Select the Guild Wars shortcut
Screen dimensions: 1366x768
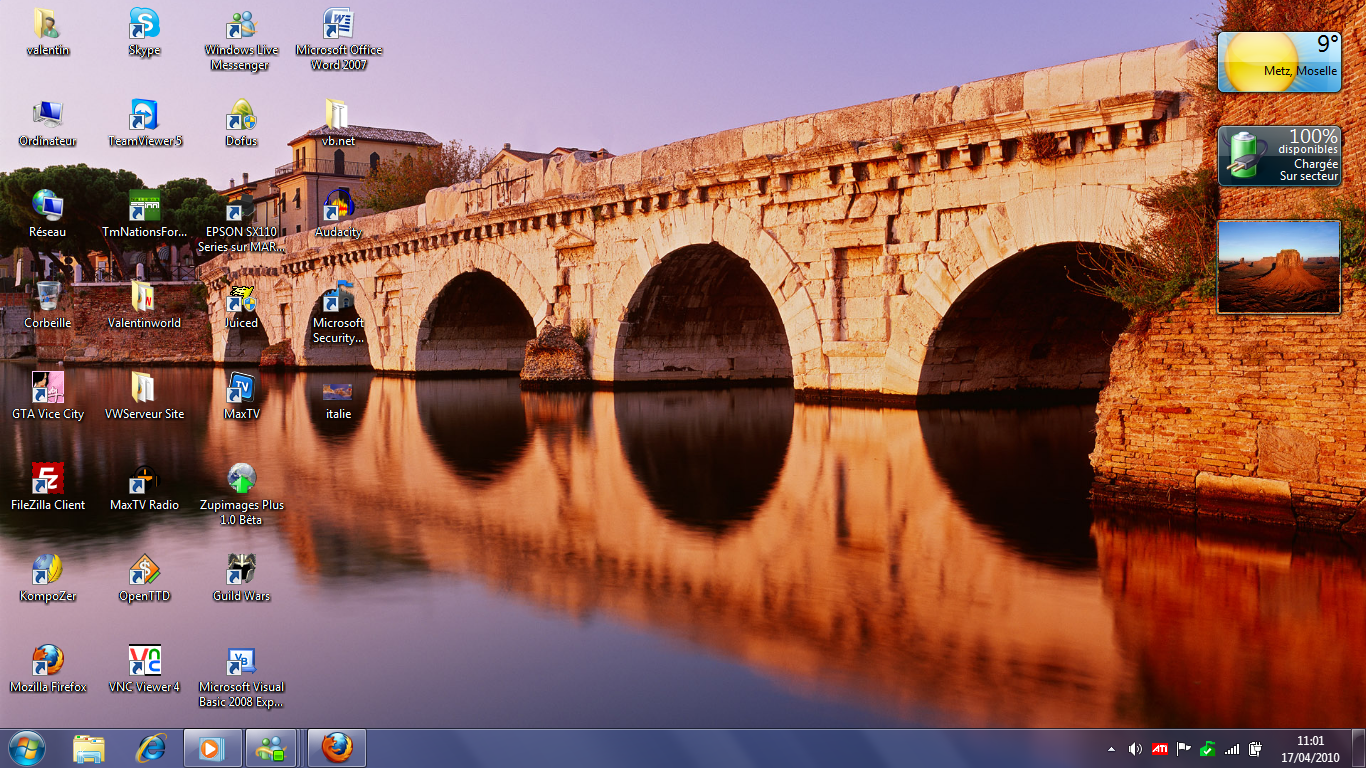click(x=241, y=578)
